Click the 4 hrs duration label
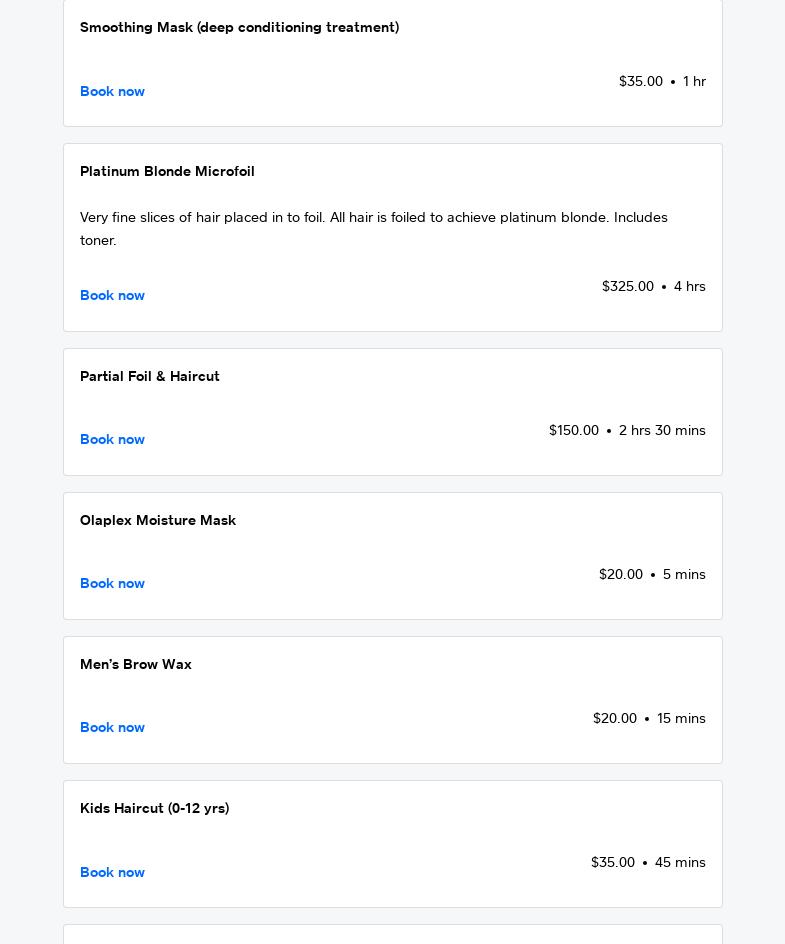 click(x=689, y=286)
